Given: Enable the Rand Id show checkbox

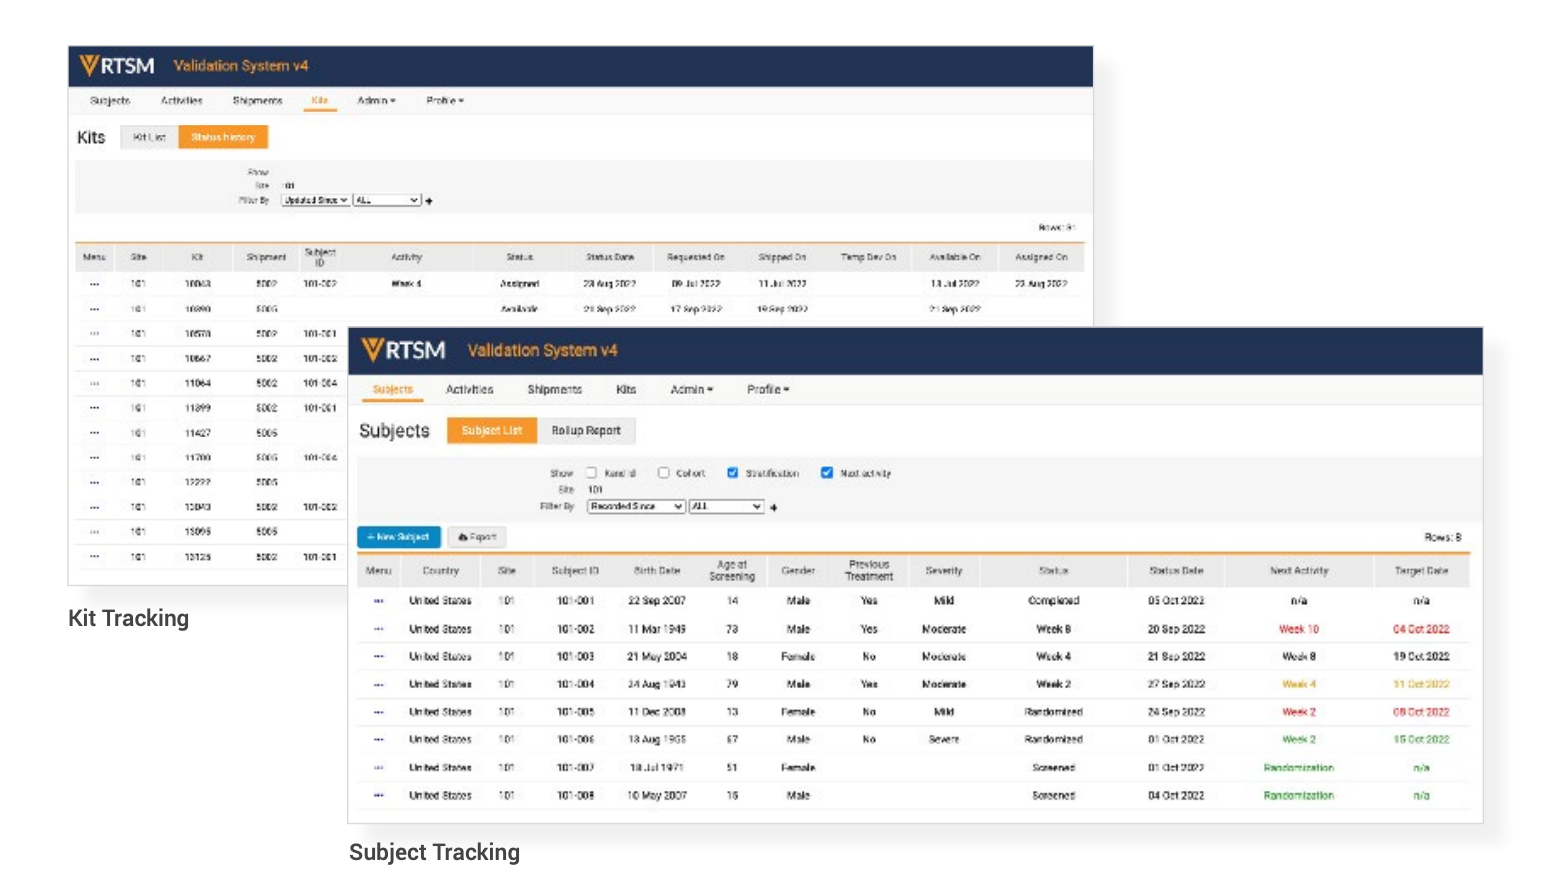Looking at the screenshot, I should click(x=591, y=473).
